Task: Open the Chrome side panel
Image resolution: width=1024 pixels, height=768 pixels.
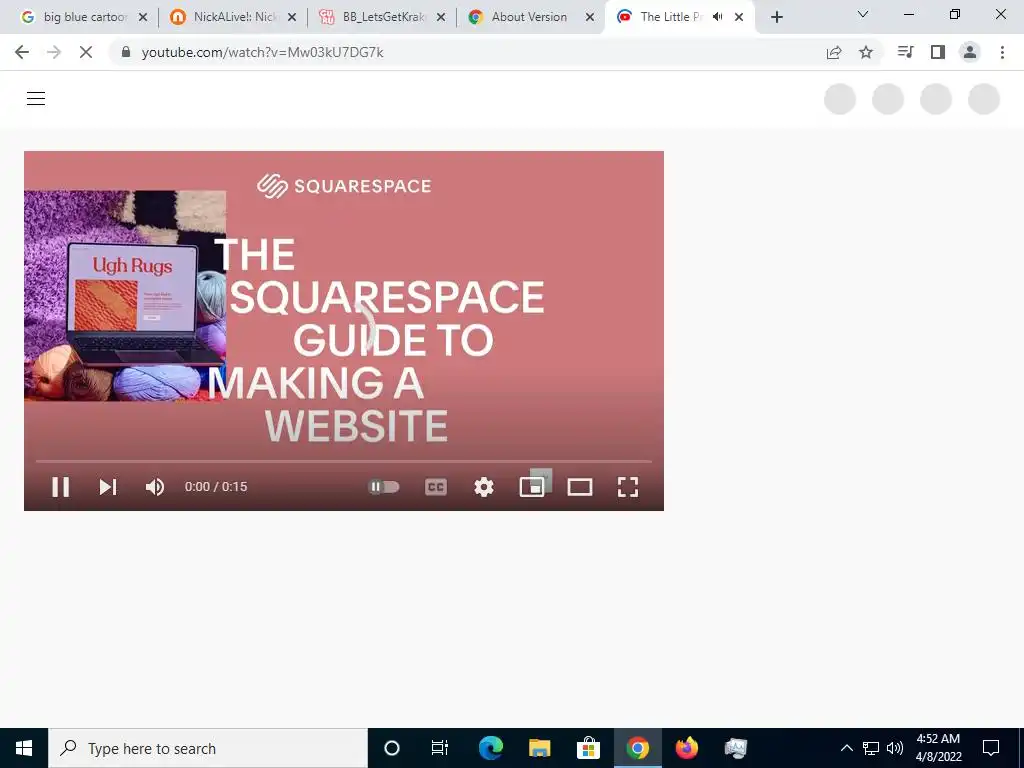Action: tap(938, 52)
